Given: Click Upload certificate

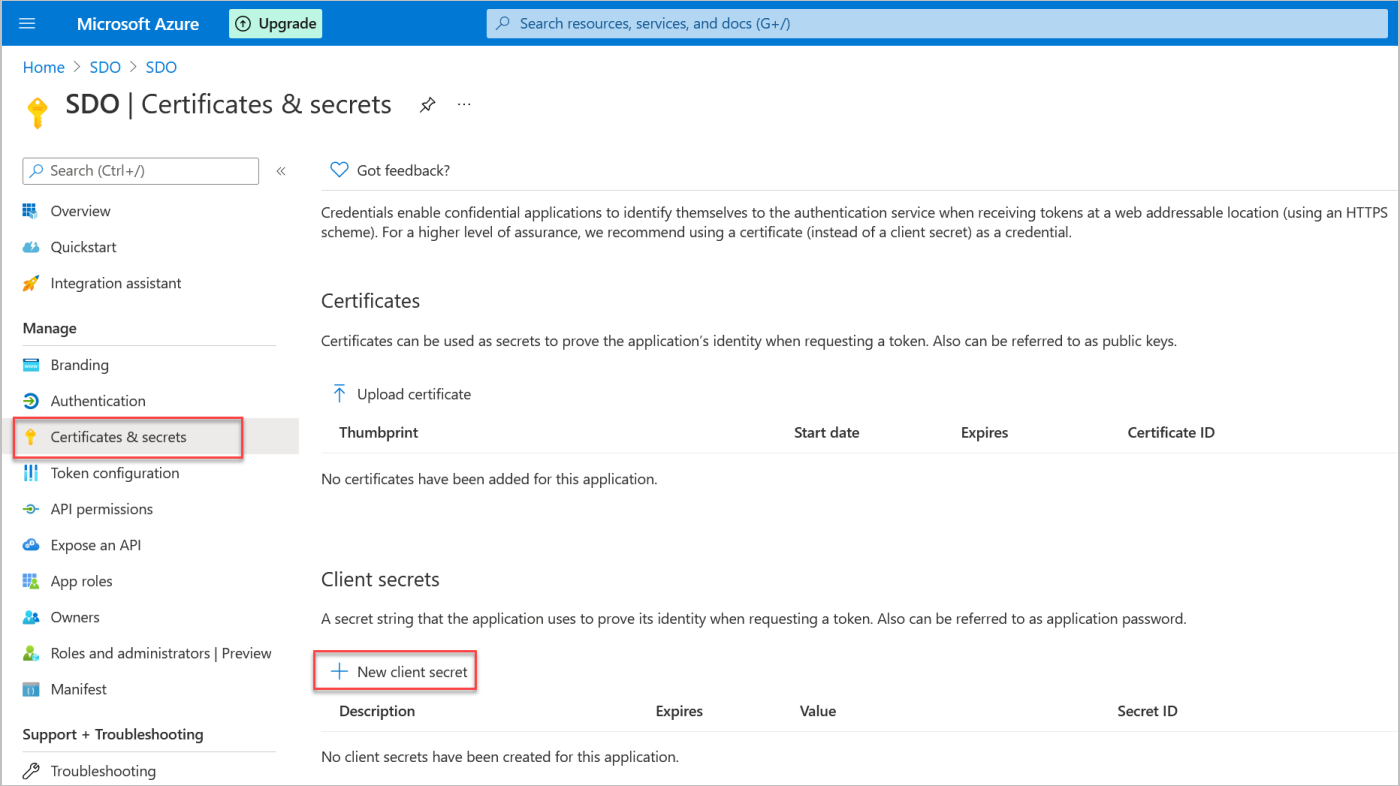Looking at the screenshot, I should tap(401, 394).
